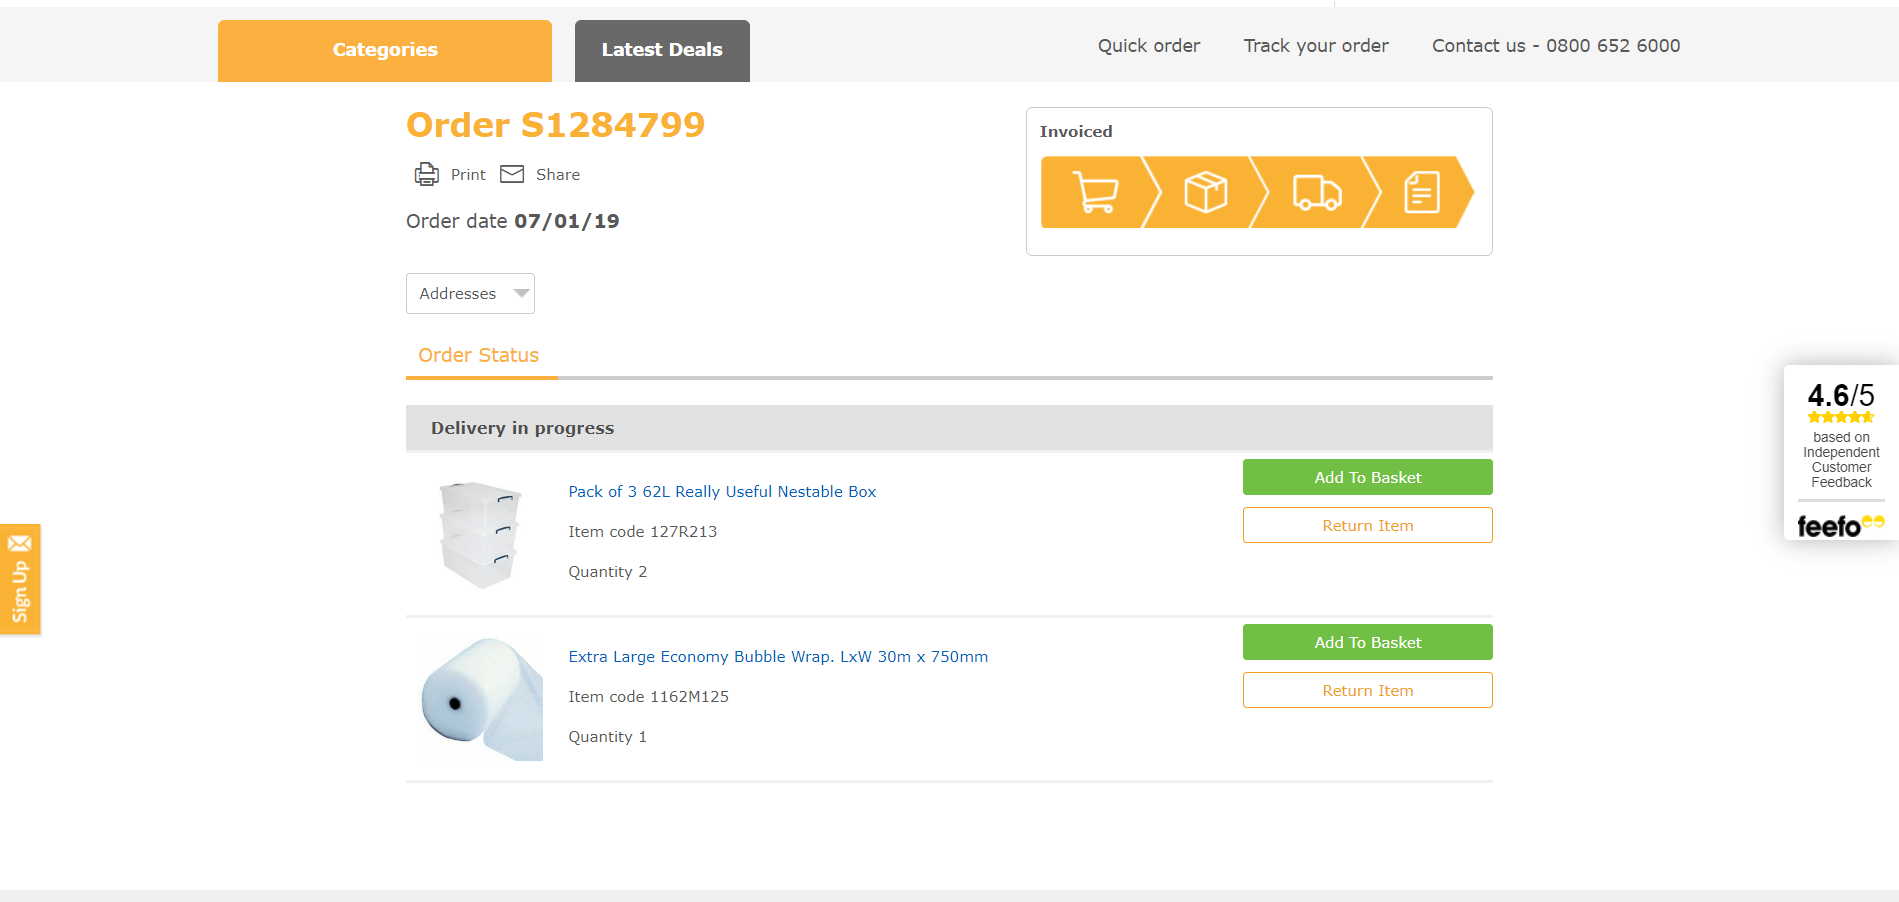Open Track your order link
The width and height of the screenshot is (1899, 902).
[x=1316, y=45]
